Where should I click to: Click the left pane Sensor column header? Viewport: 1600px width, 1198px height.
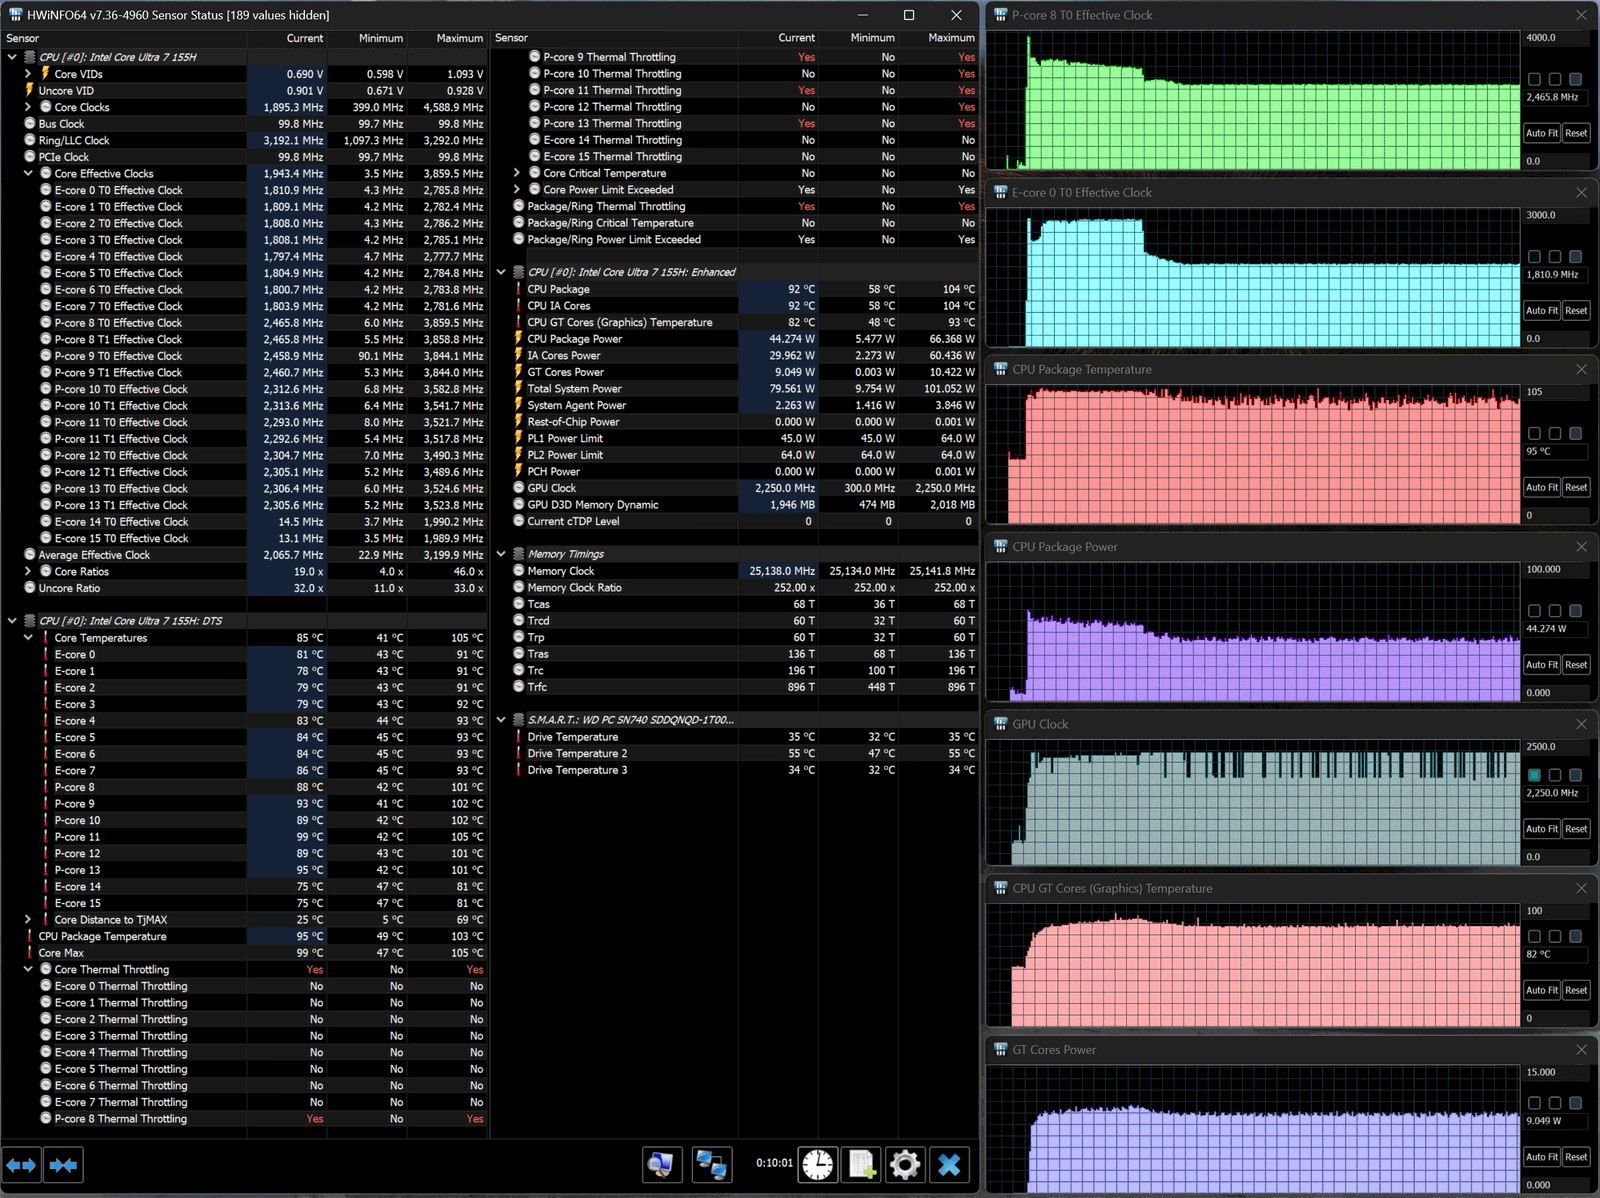click(124, 38)
